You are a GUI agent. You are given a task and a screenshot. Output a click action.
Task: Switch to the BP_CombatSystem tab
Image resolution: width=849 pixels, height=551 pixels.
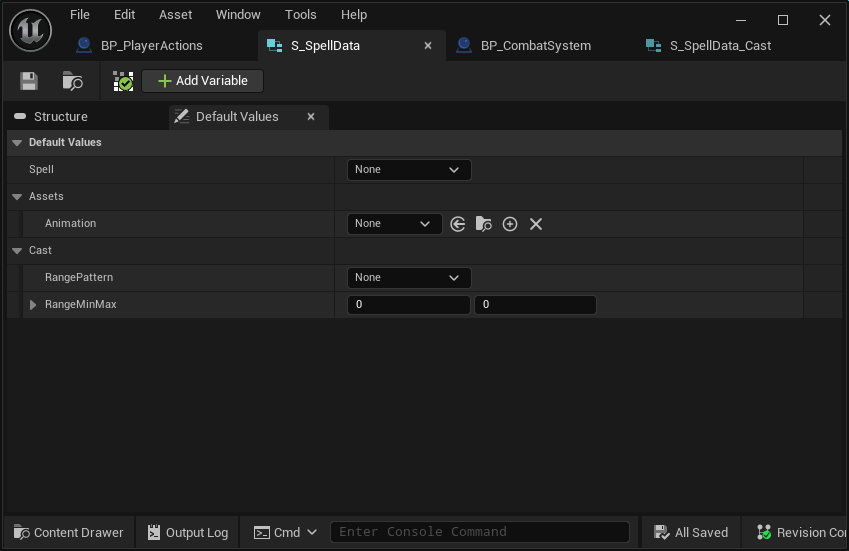pos(535,45)
